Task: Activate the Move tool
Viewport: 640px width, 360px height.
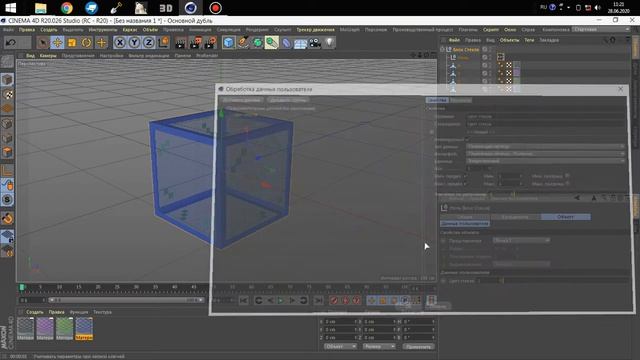Action: 57,42
